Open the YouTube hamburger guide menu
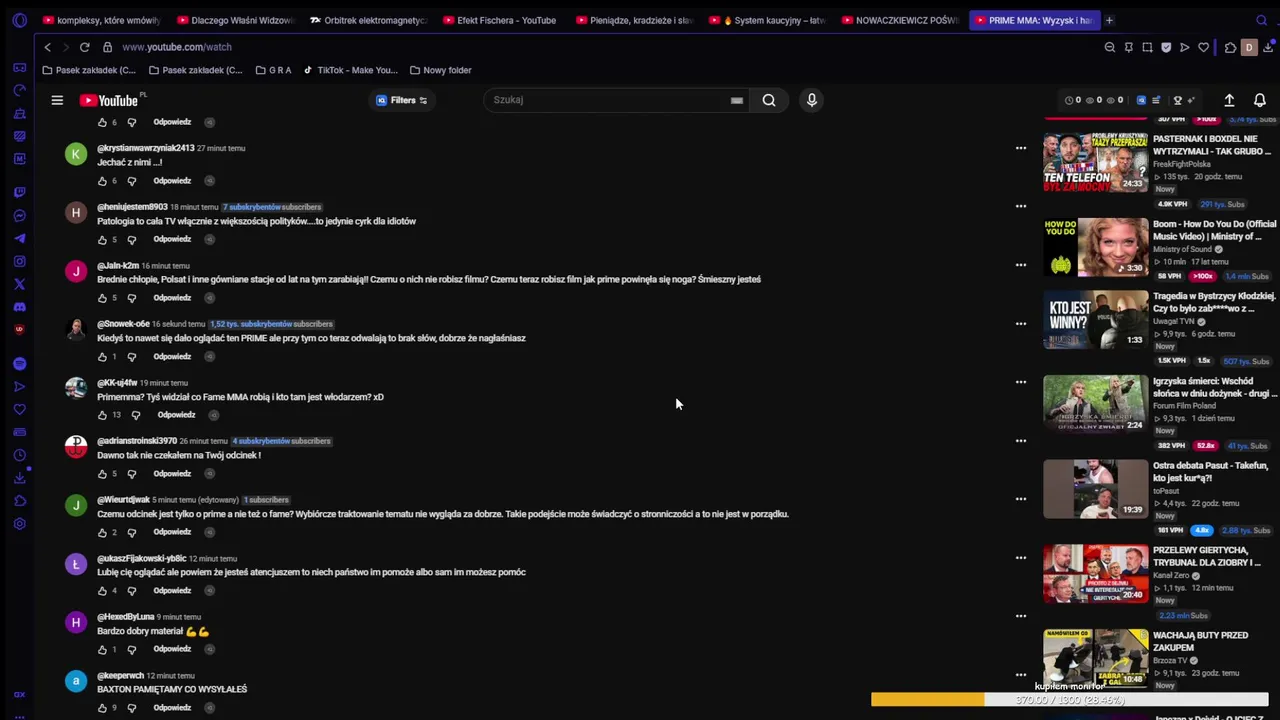The image size is (1280, 720). pos(57,100)
